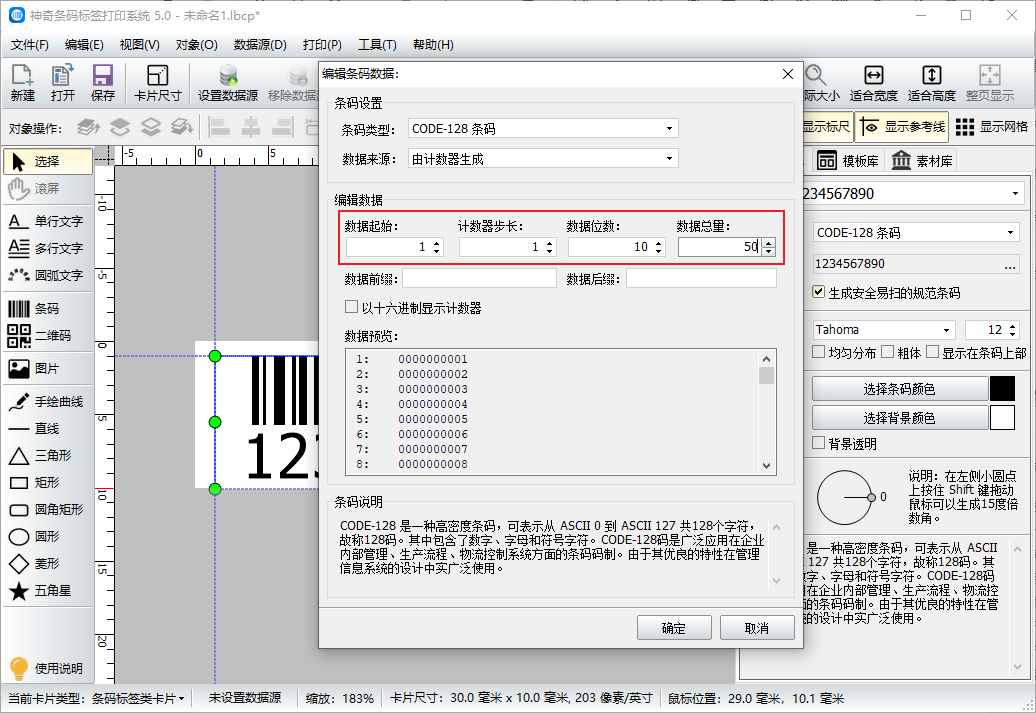Increase 数据起始 value with up arrow
The height and width of the screenshot is (713, 1036).
pyautogui.click(x=437, y=243)
